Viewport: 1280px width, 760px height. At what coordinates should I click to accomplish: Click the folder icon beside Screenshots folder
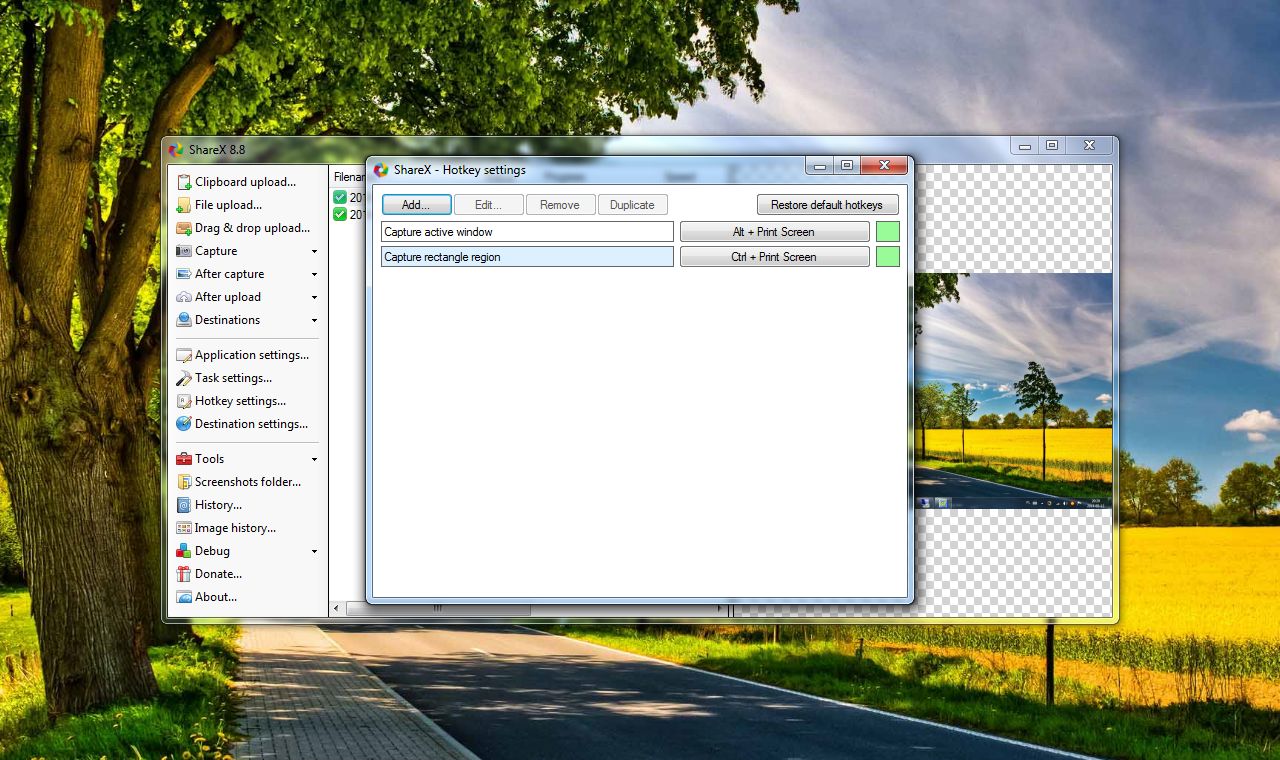(x=184, y=482)
